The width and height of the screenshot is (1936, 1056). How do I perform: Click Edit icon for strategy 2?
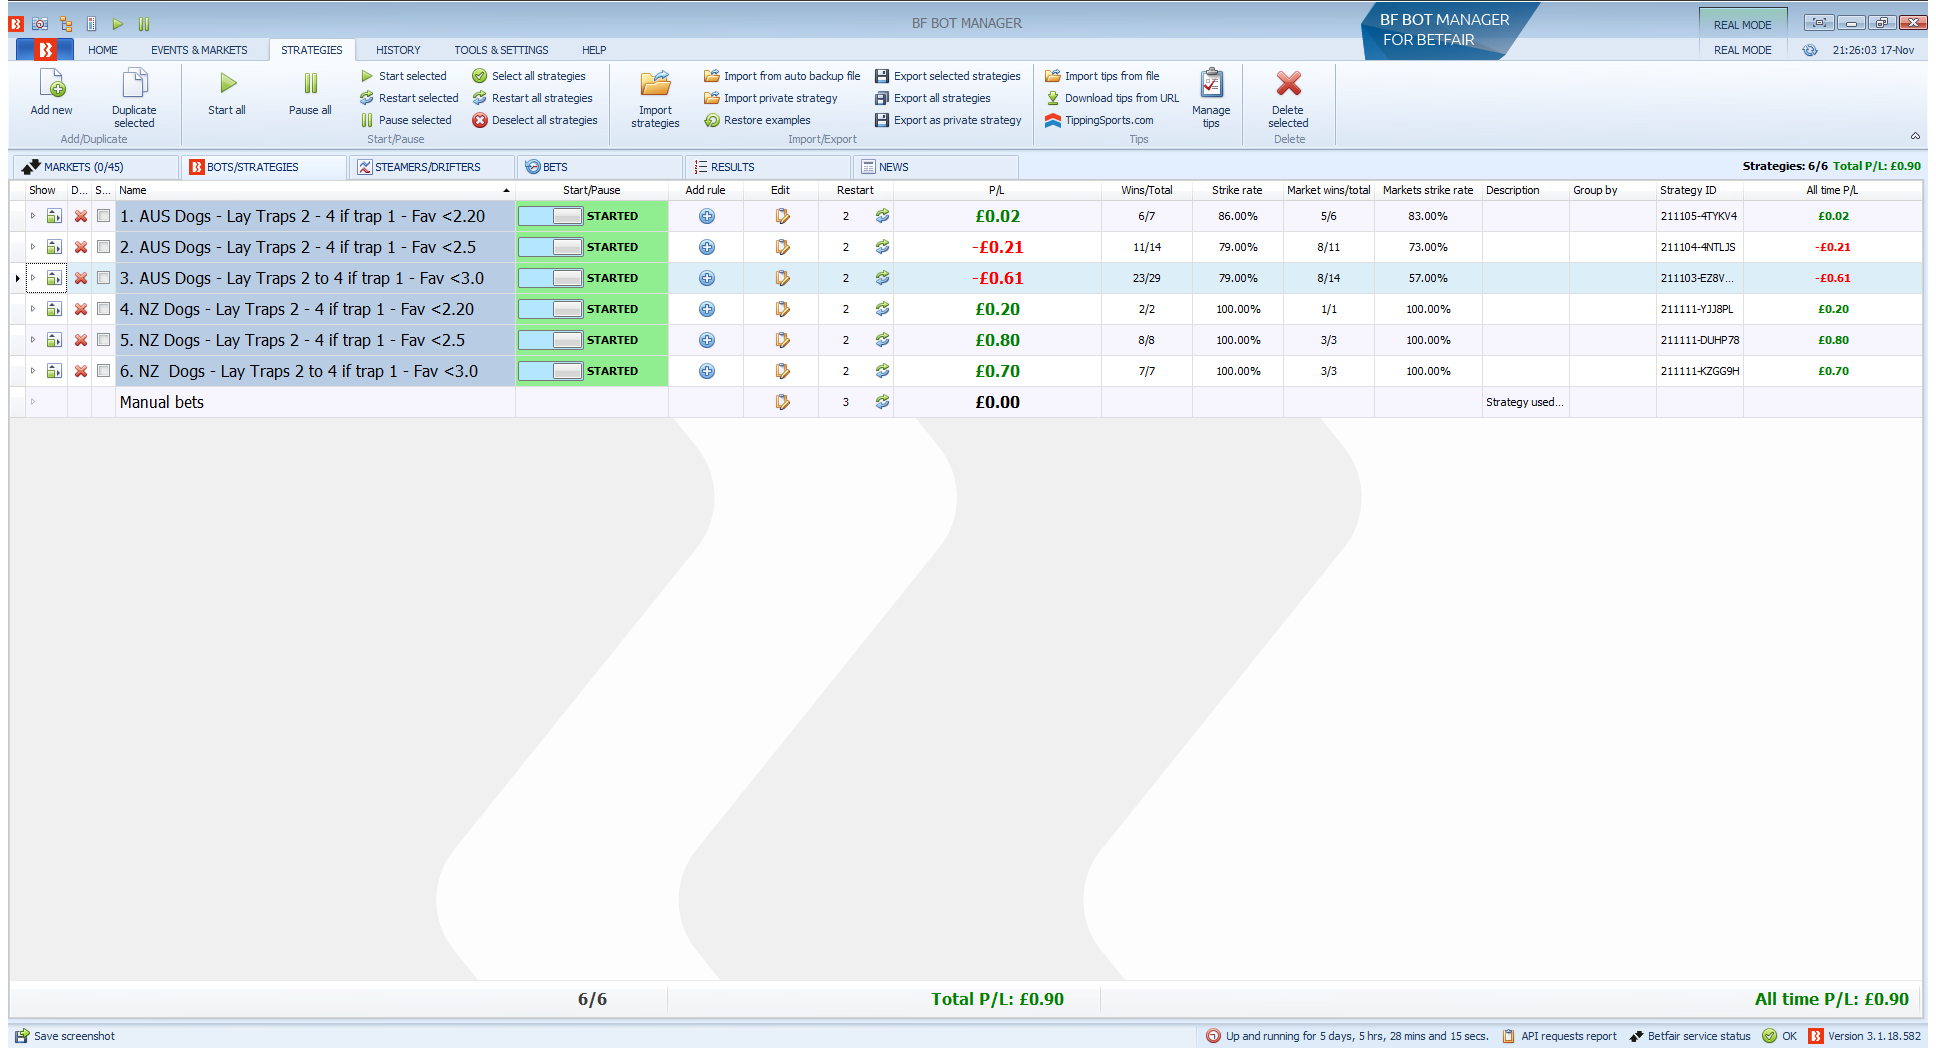[x=782, y=247]
